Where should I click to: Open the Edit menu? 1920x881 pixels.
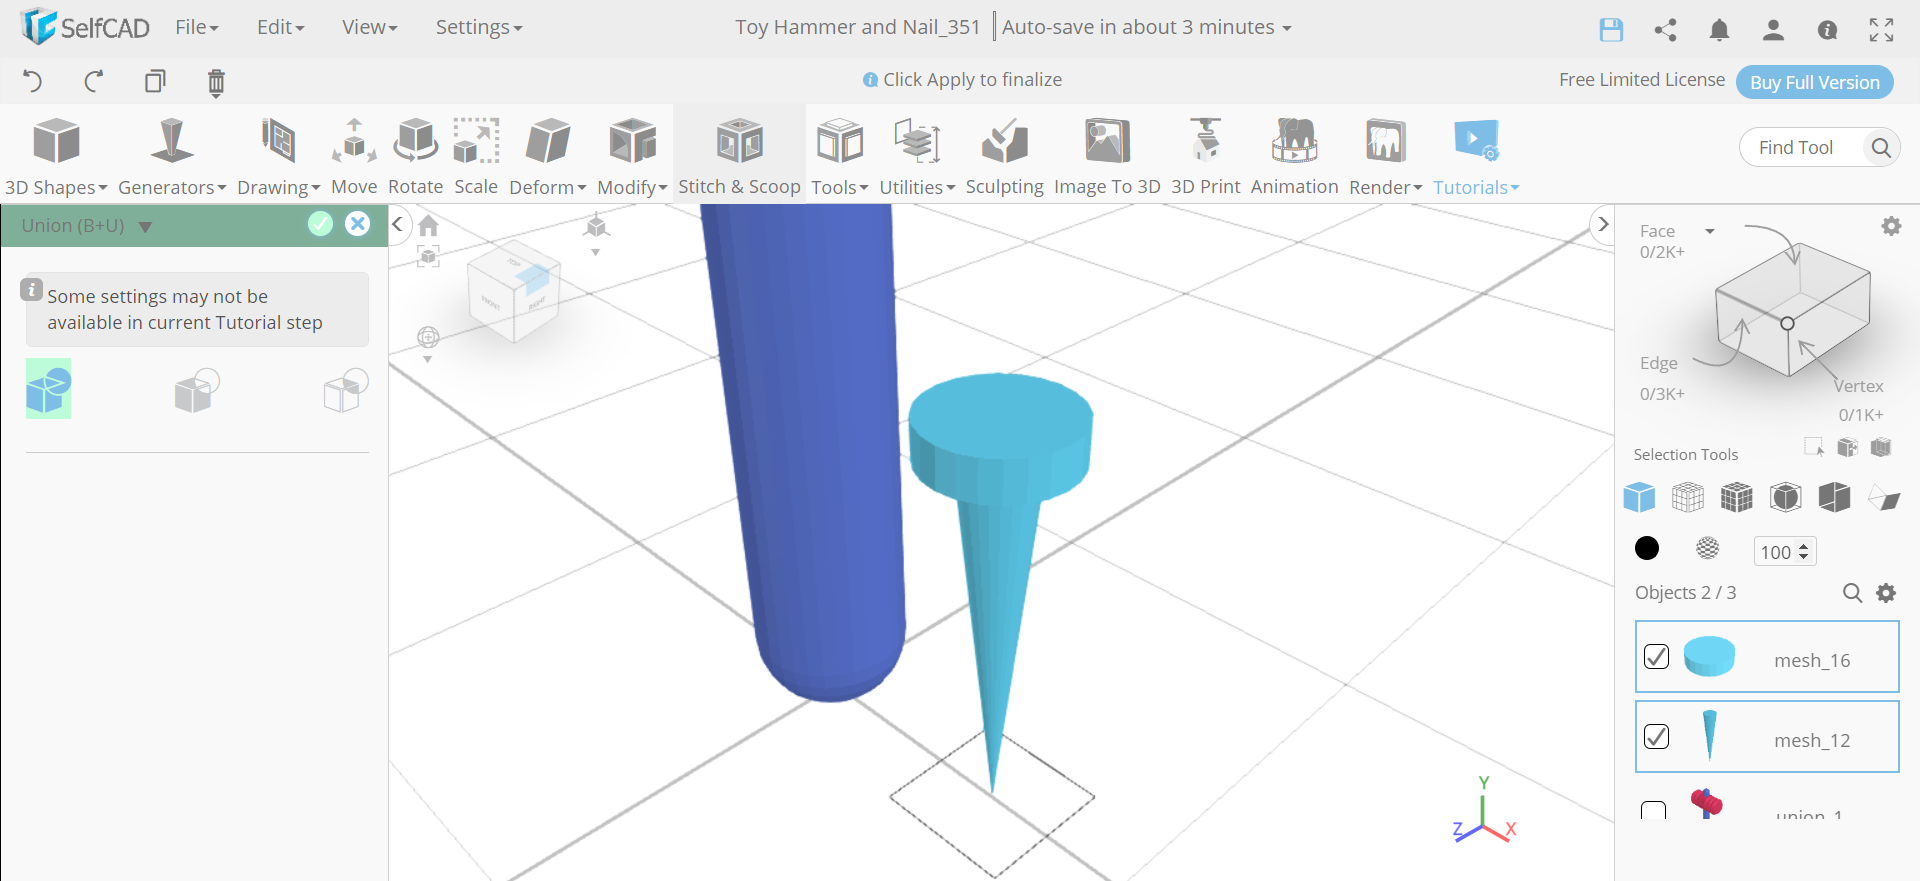280,27
